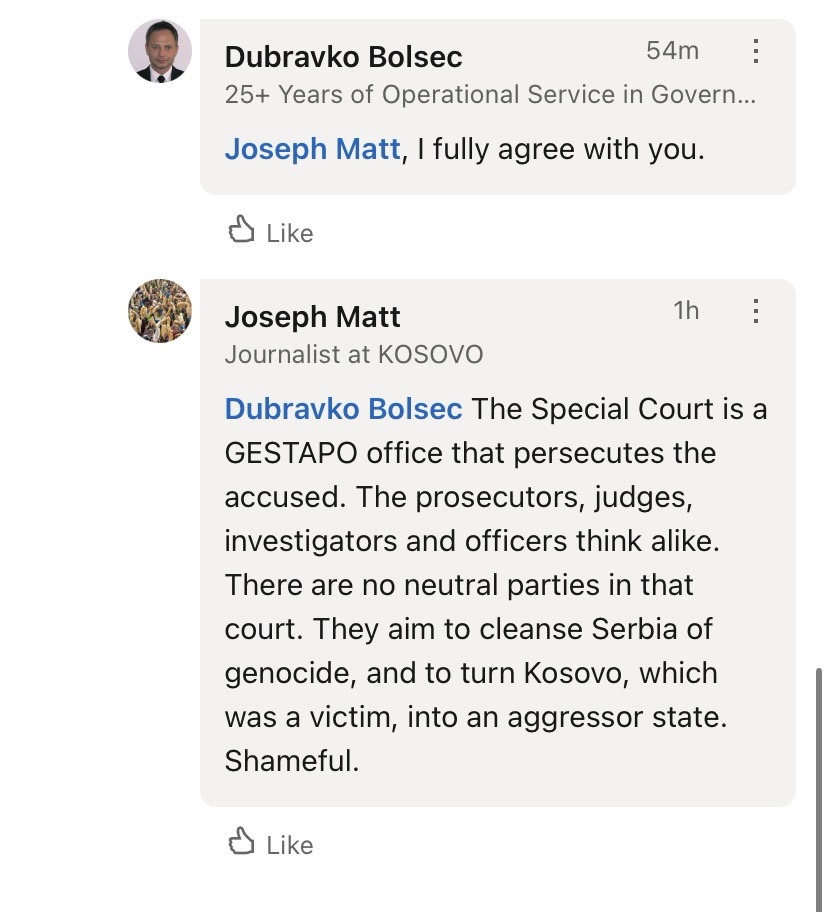This screenshot has height=912, width=828.
Task: Click the "I fully agree with you" text
Action: [x=562, y=149]
